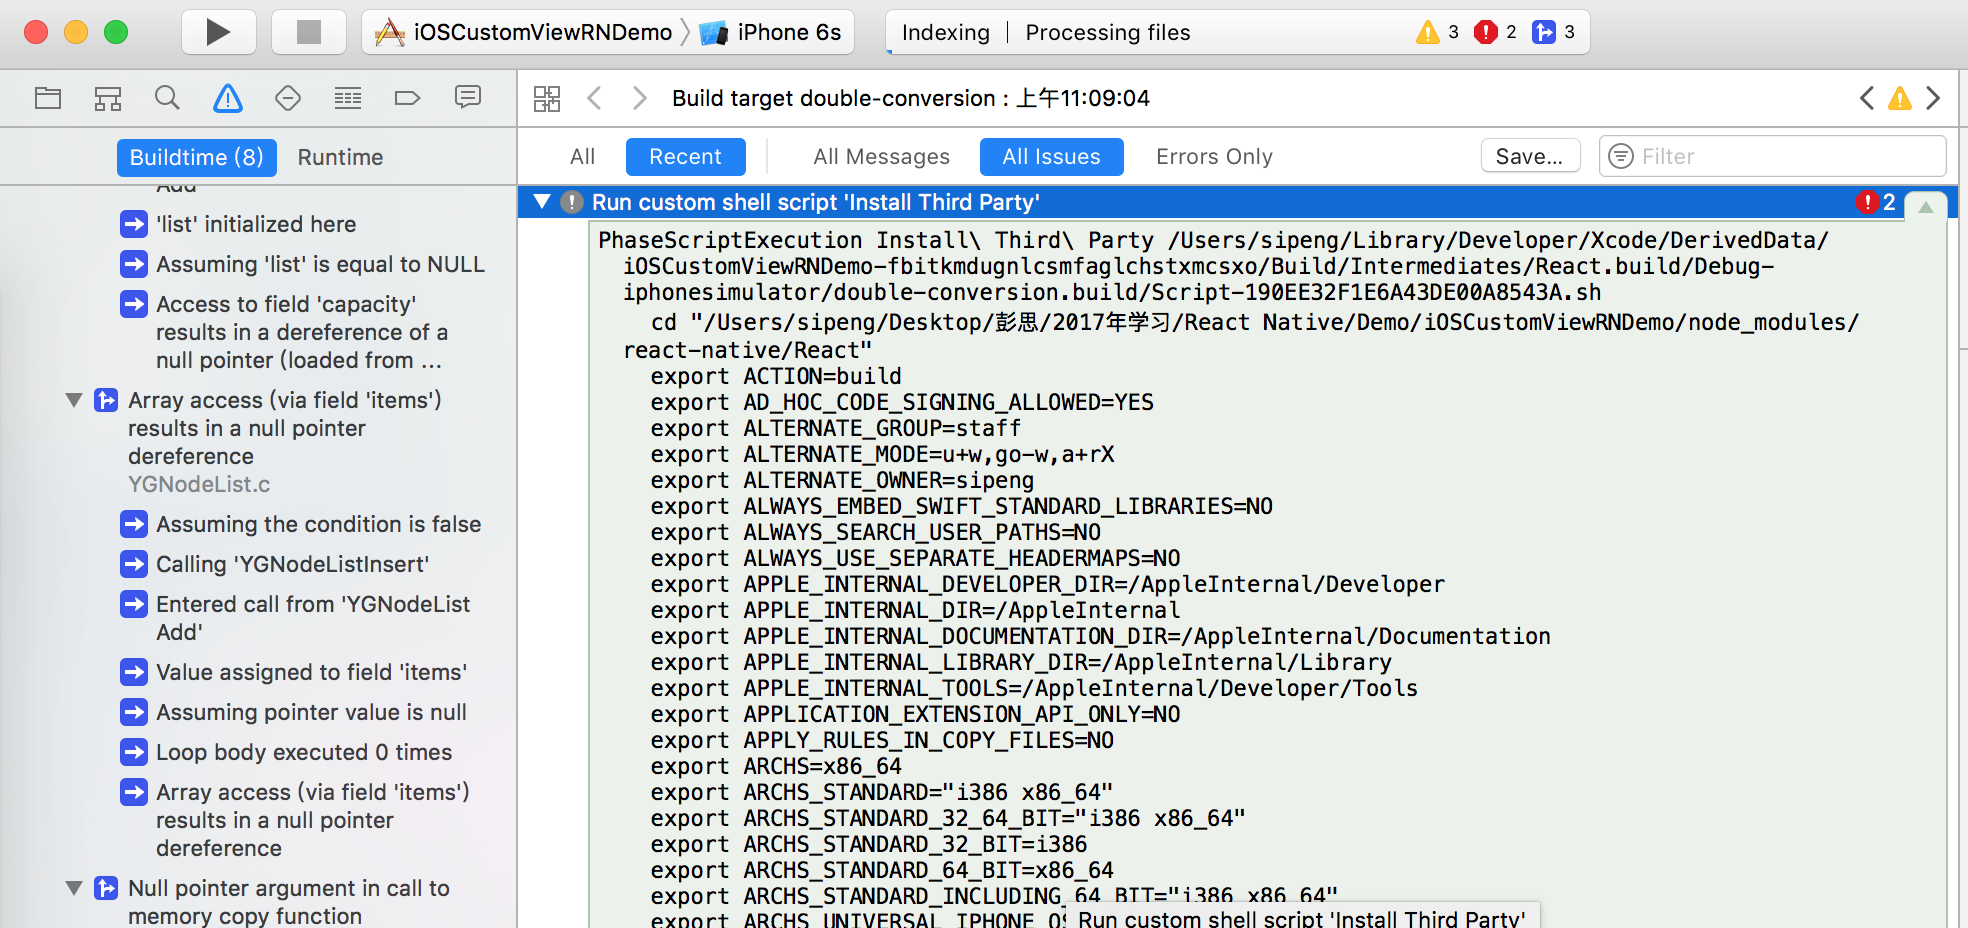Jump to next issue

(1933, 98)
